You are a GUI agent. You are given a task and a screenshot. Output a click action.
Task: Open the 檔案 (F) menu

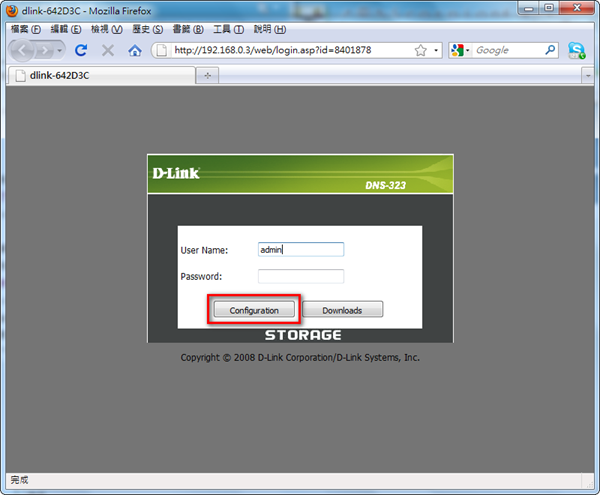click(x=26, y=29)
